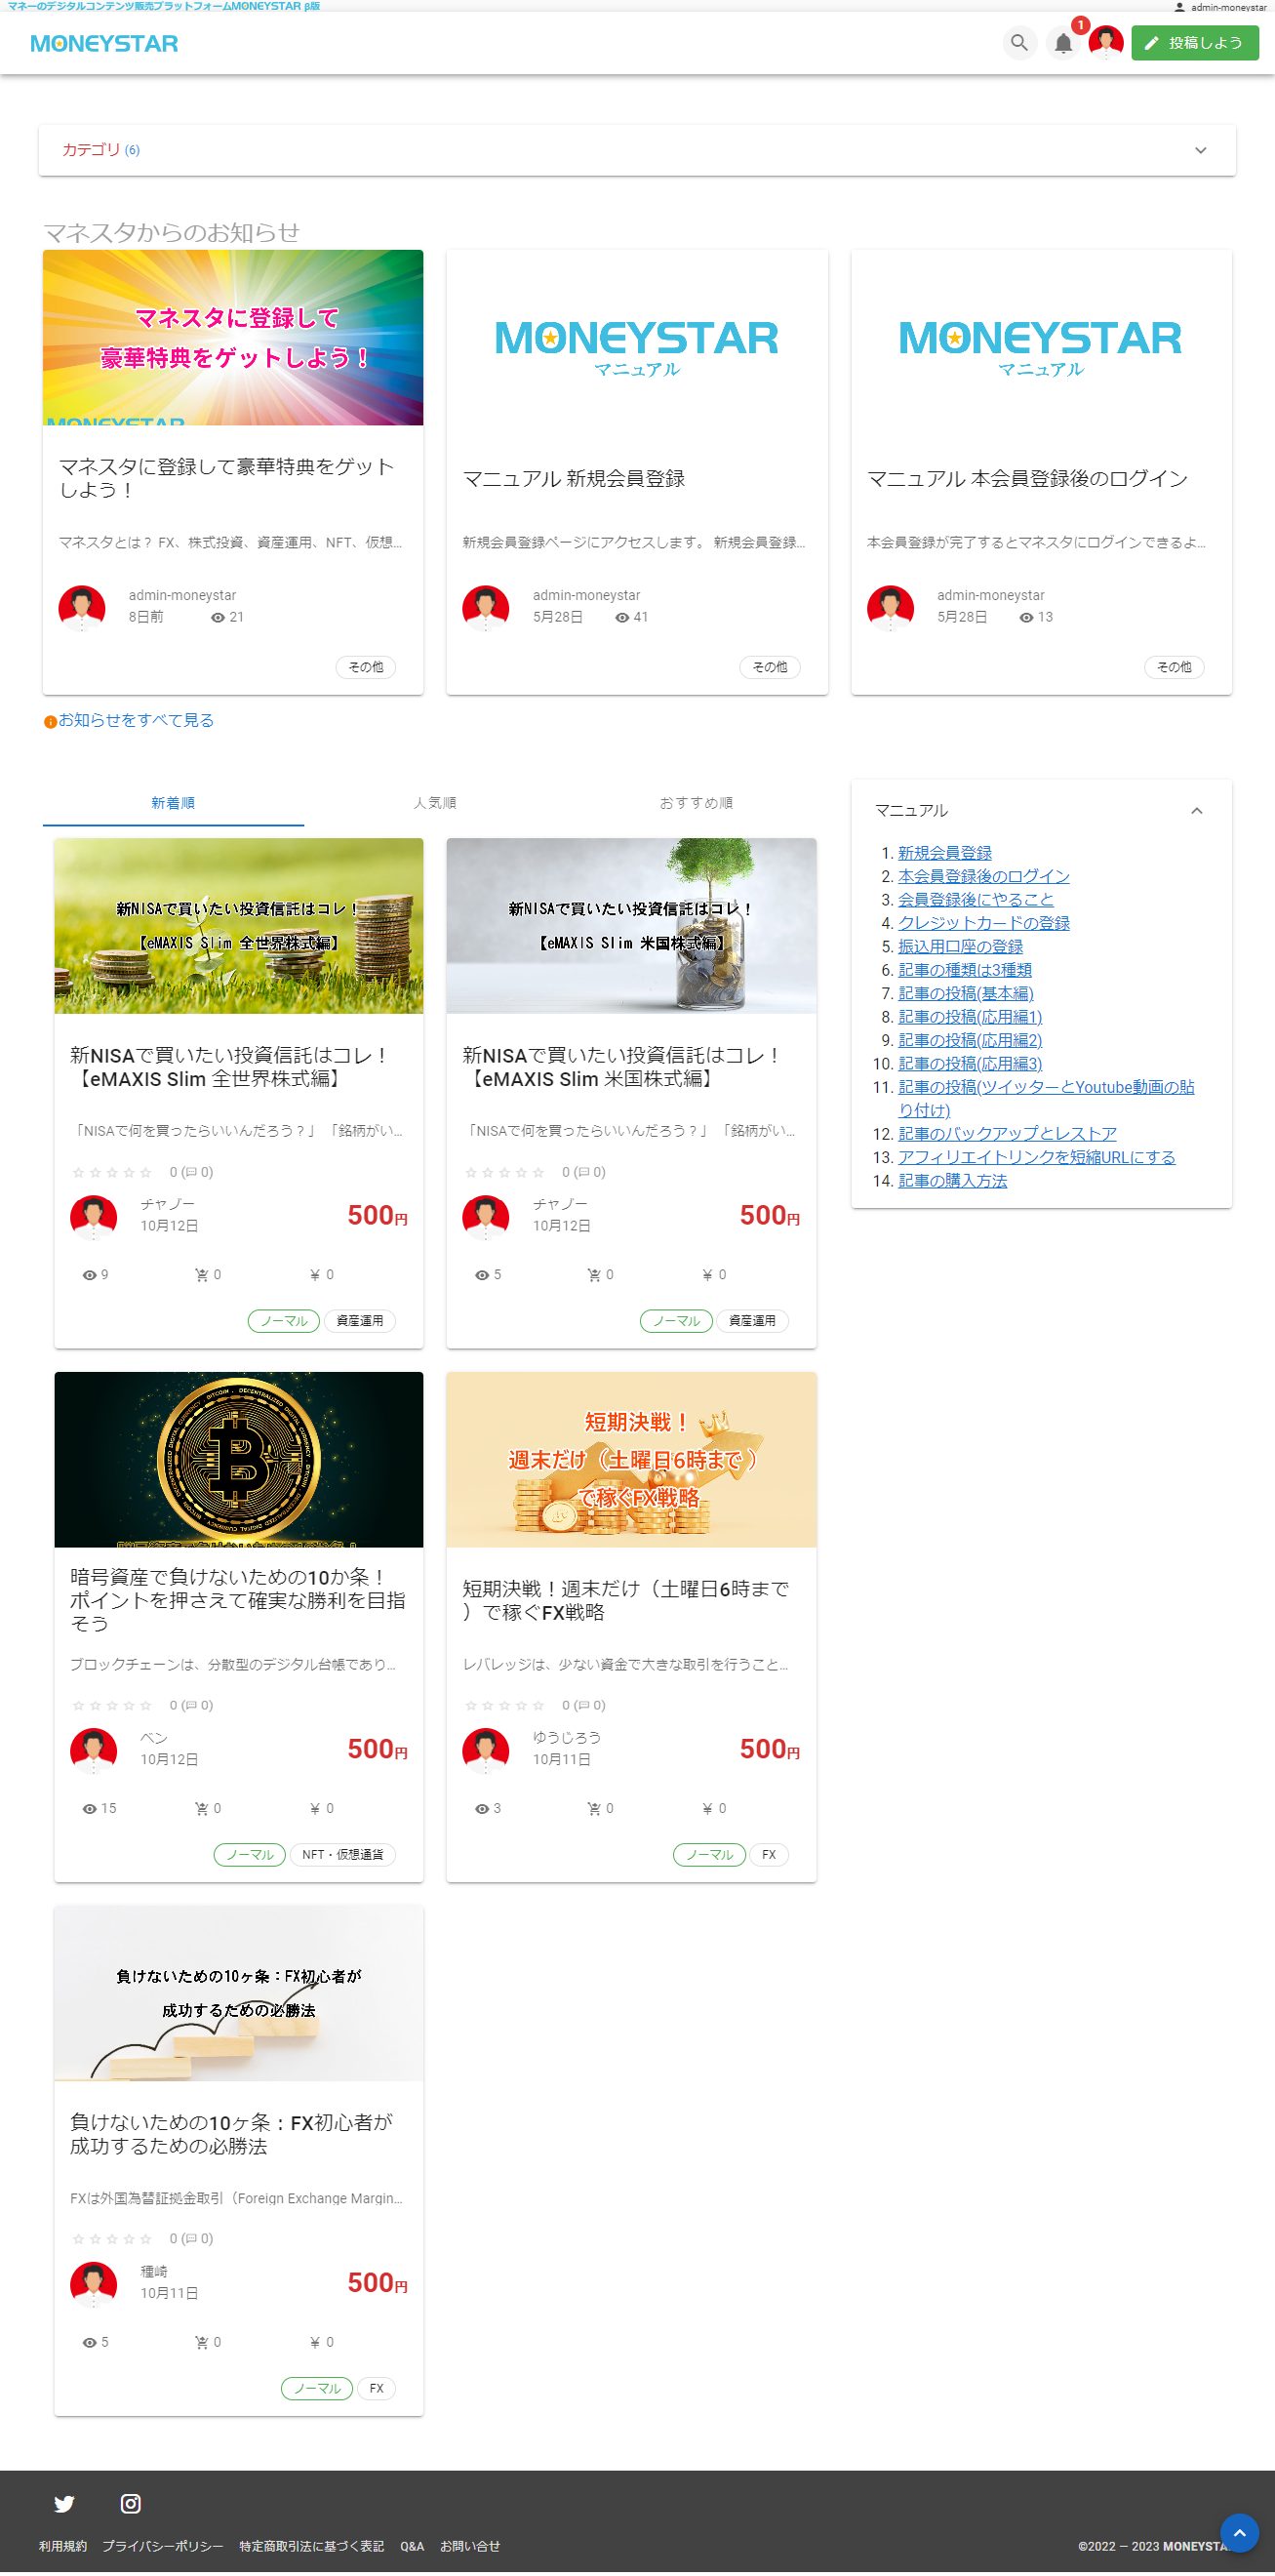Open 特定商取引法に基づく表記 footer link

click(x=312, y=2547)
